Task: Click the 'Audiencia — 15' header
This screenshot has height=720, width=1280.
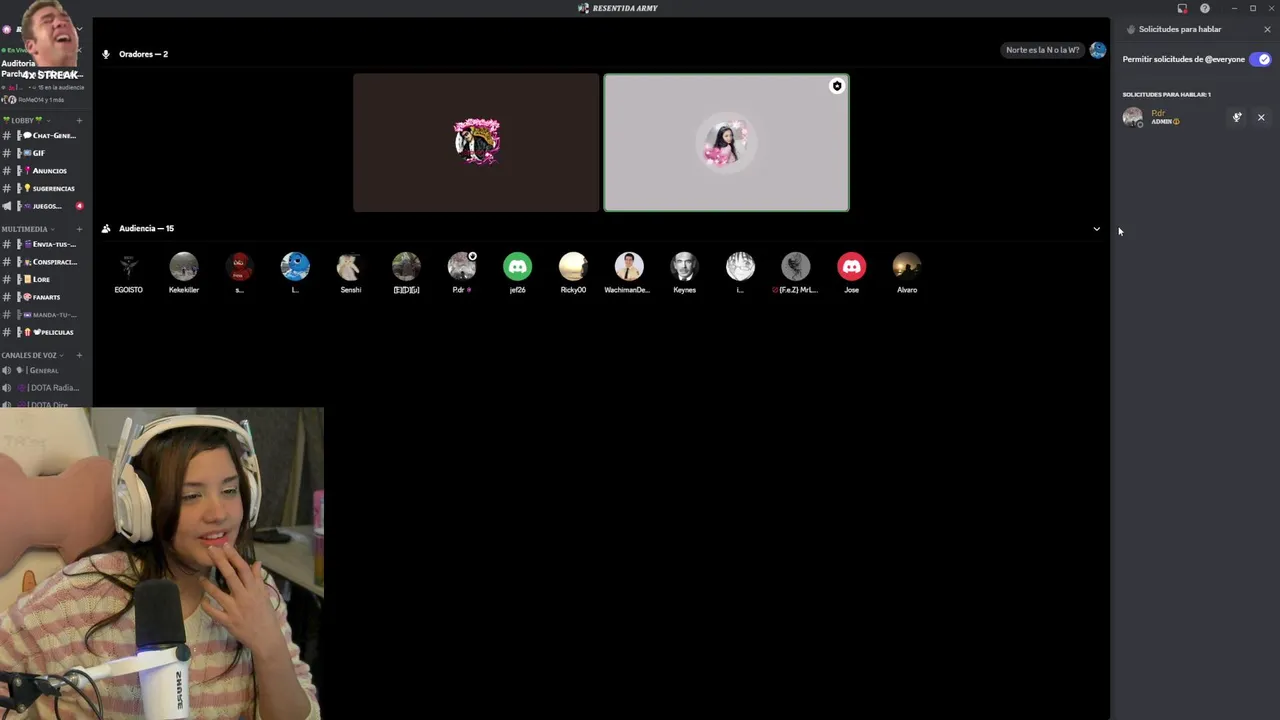Action: (146, 229)
